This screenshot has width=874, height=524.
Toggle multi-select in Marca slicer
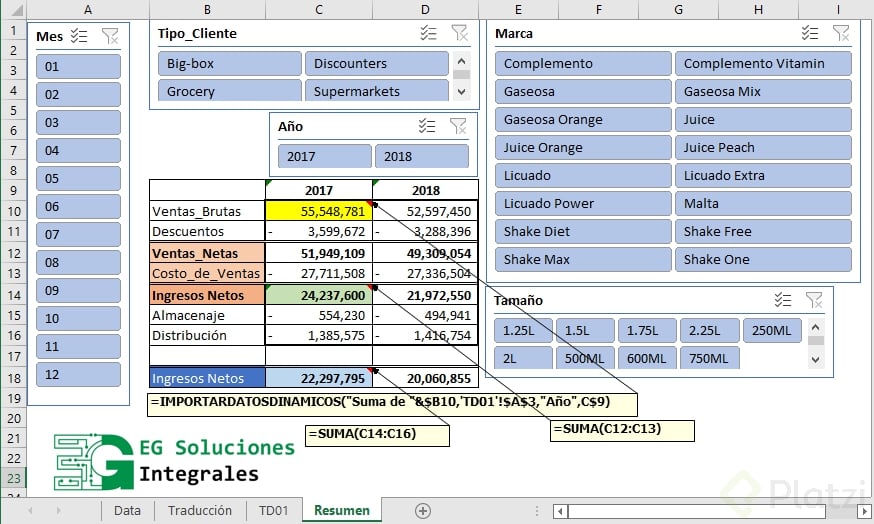[810, 33]
